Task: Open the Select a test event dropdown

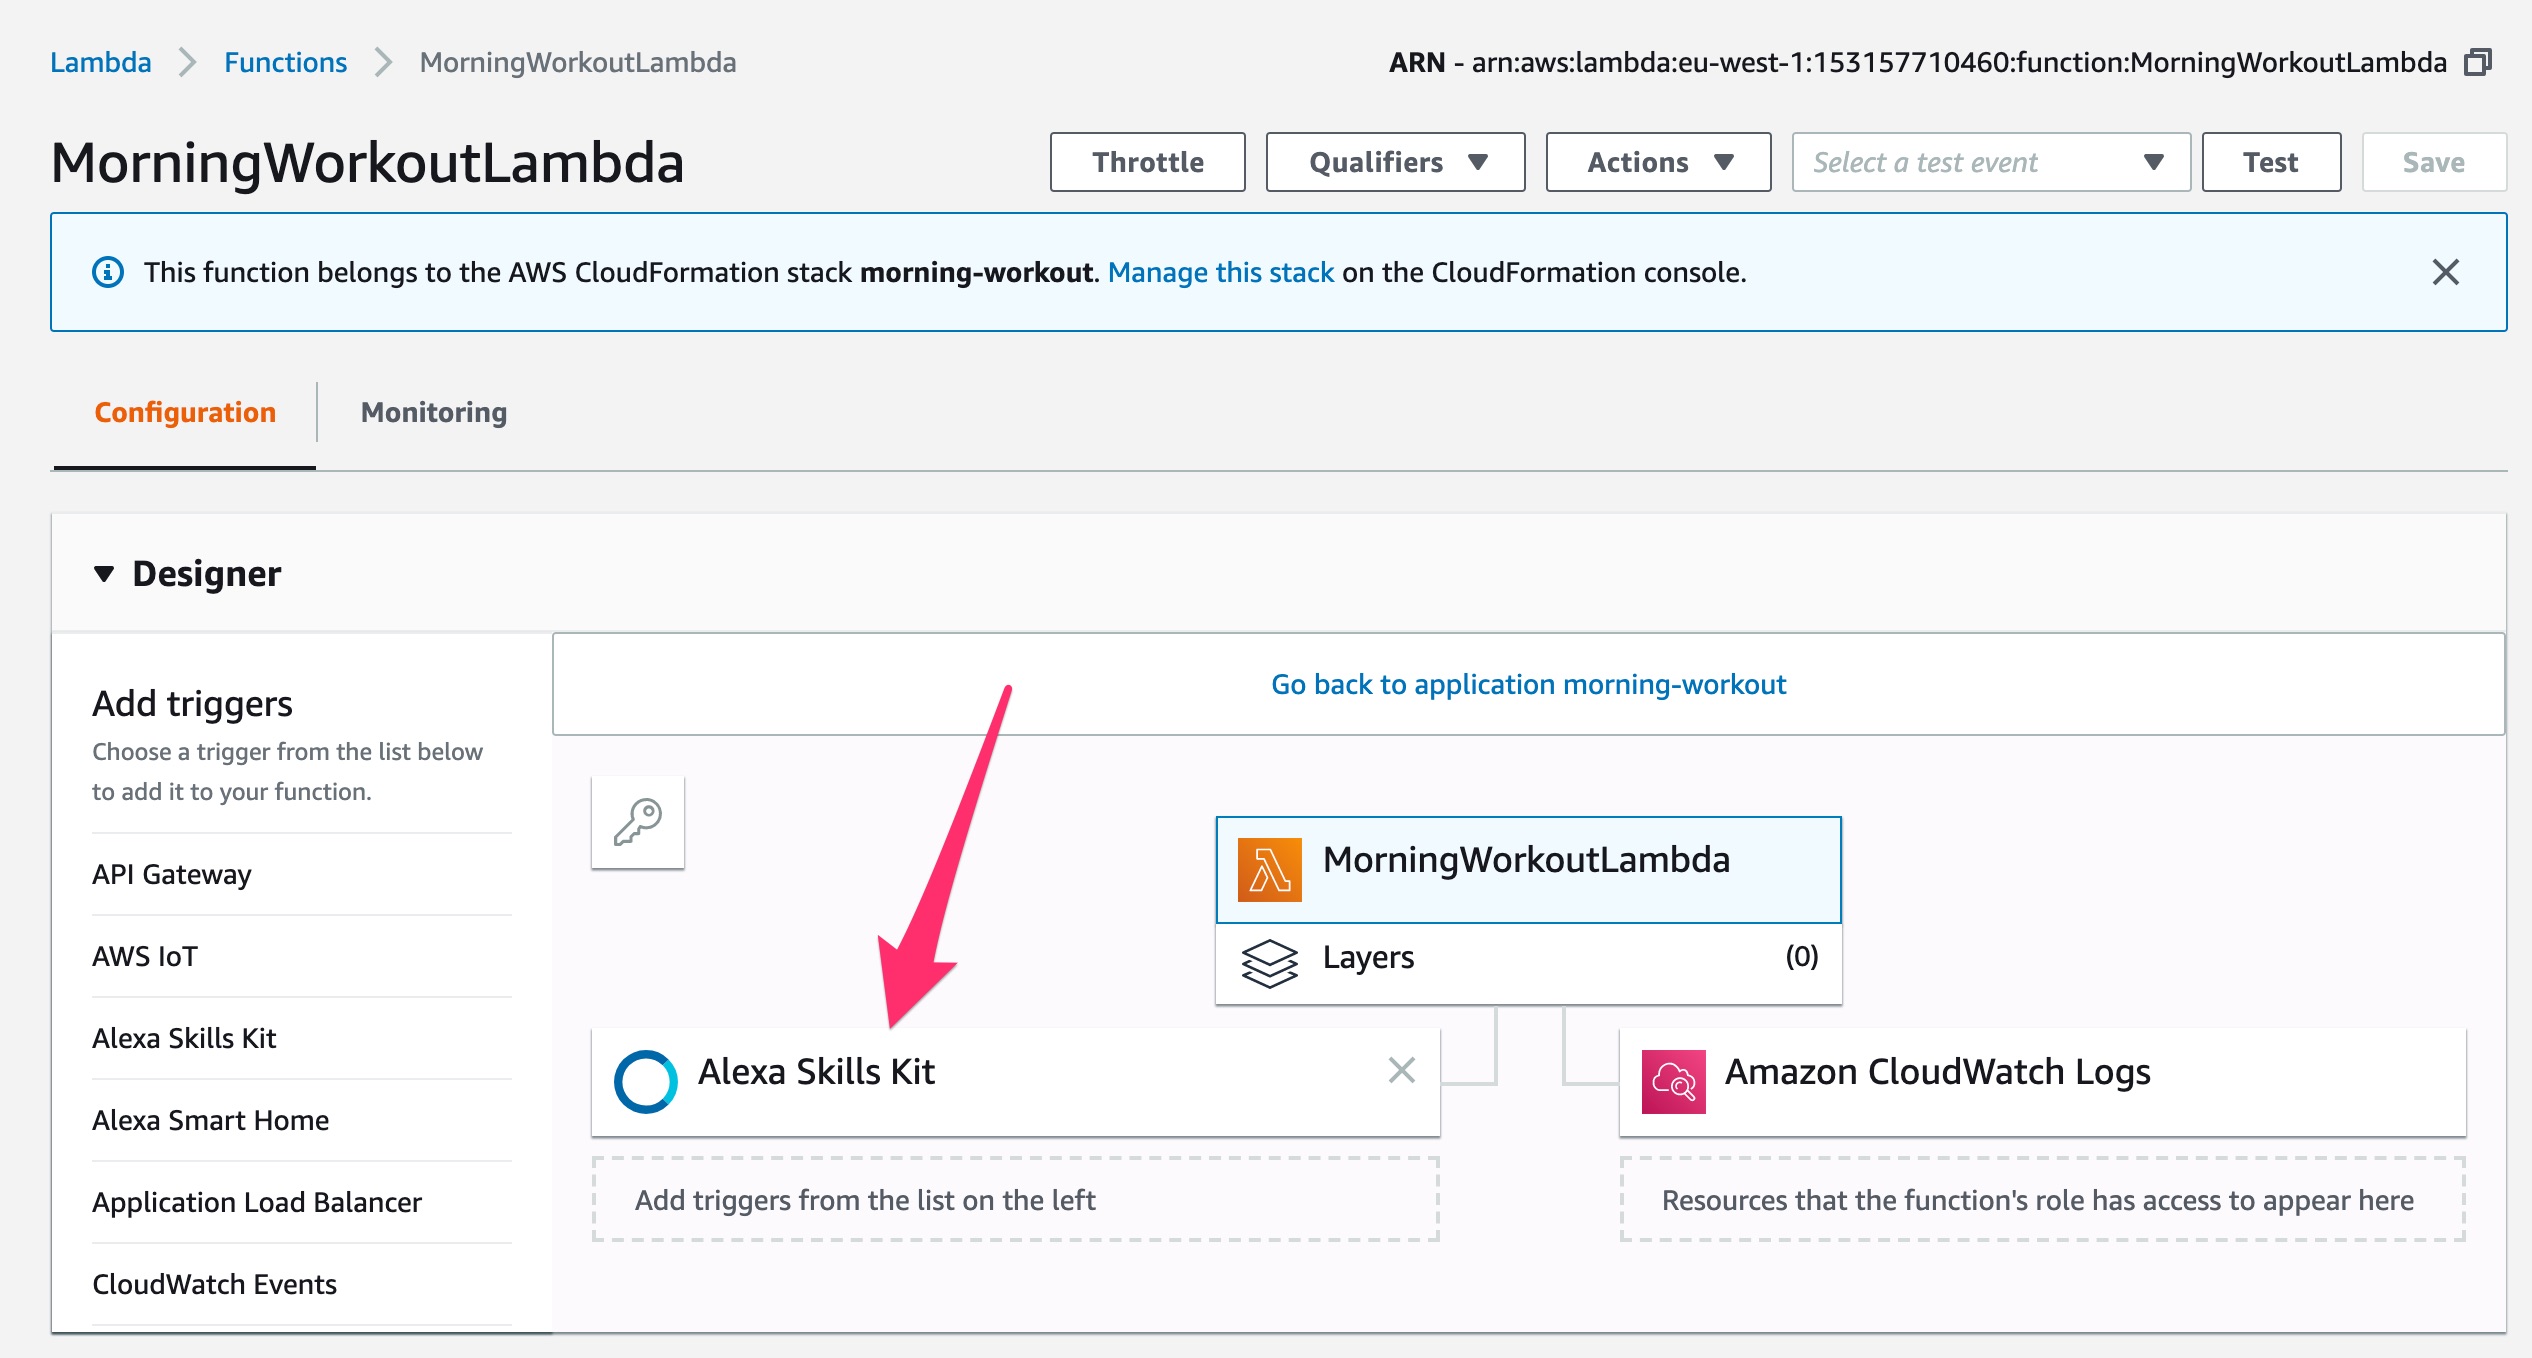Action: point(1991,162)
